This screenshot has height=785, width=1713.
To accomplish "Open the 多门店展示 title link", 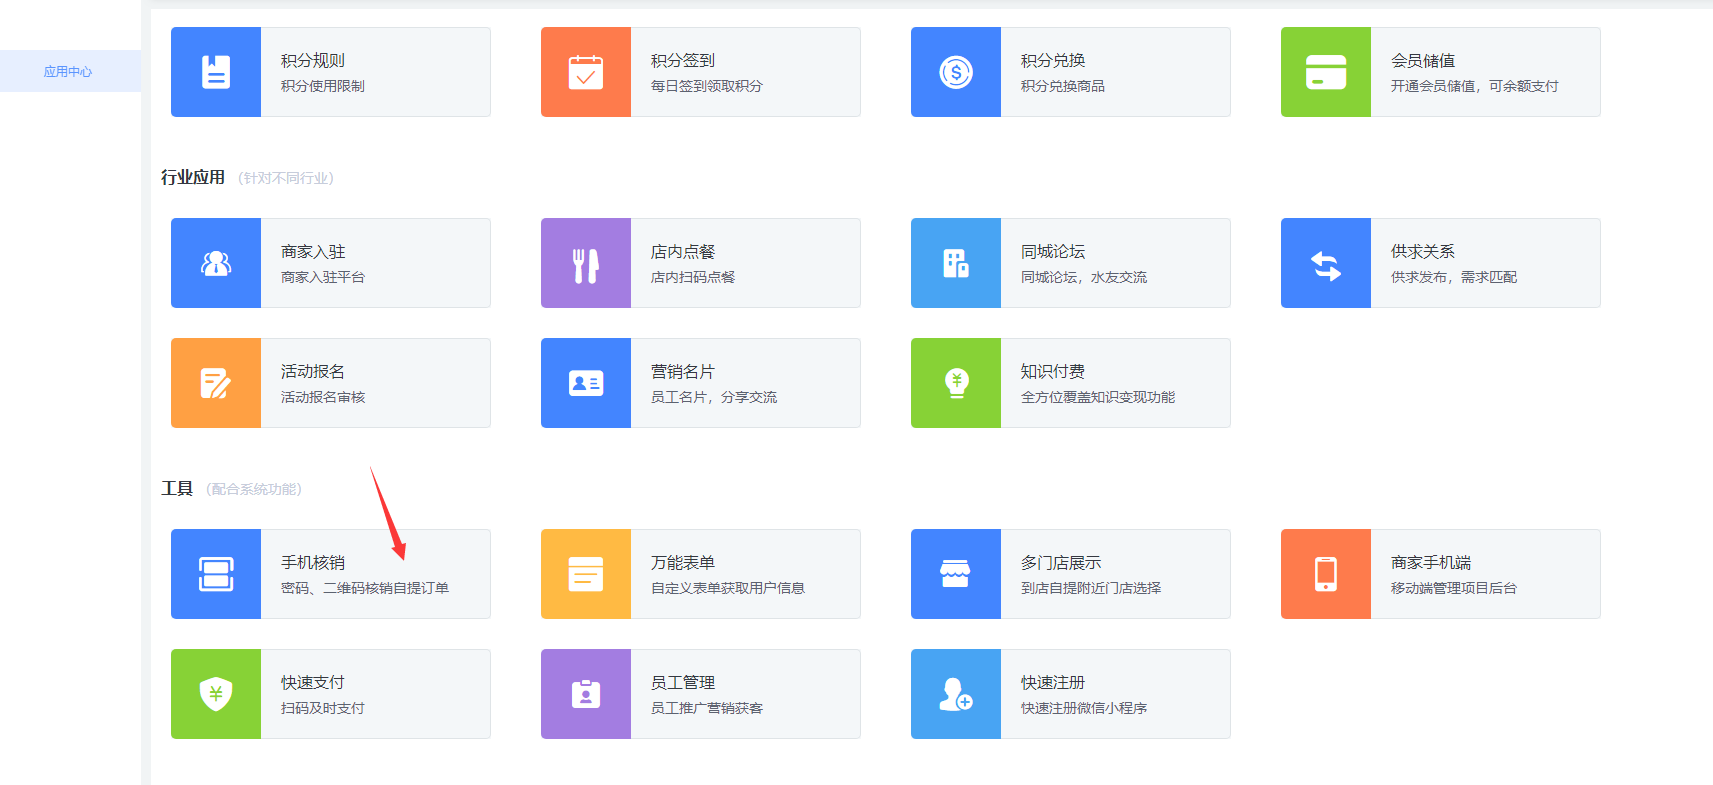I will (x=1061, y=562).
